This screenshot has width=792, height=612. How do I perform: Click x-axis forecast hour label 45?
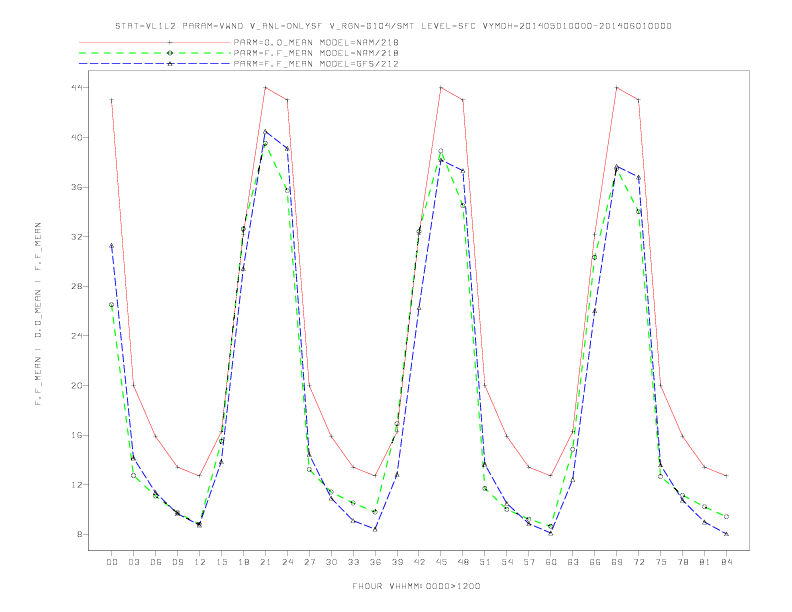tap(441, 562)
